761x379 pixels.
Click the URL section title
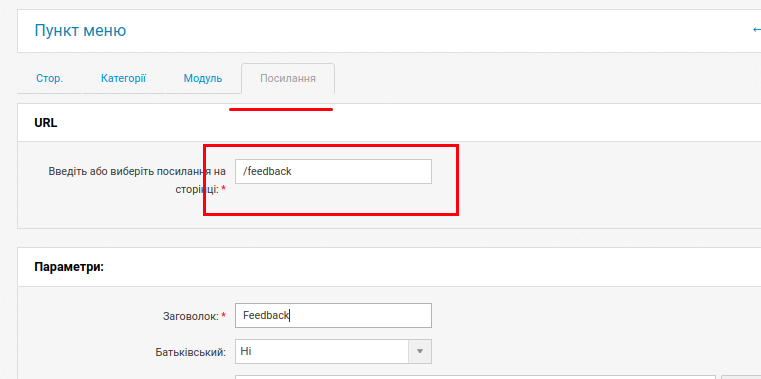pos(46,123)
